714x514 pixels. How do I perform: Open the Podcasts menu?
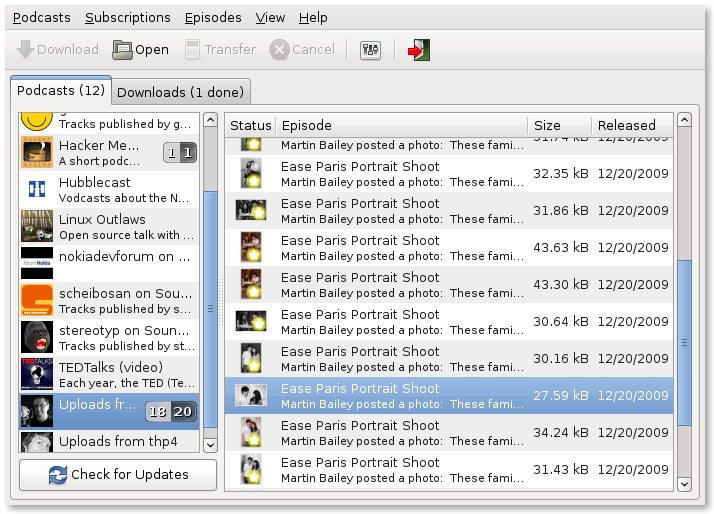(x=41, y=18)
